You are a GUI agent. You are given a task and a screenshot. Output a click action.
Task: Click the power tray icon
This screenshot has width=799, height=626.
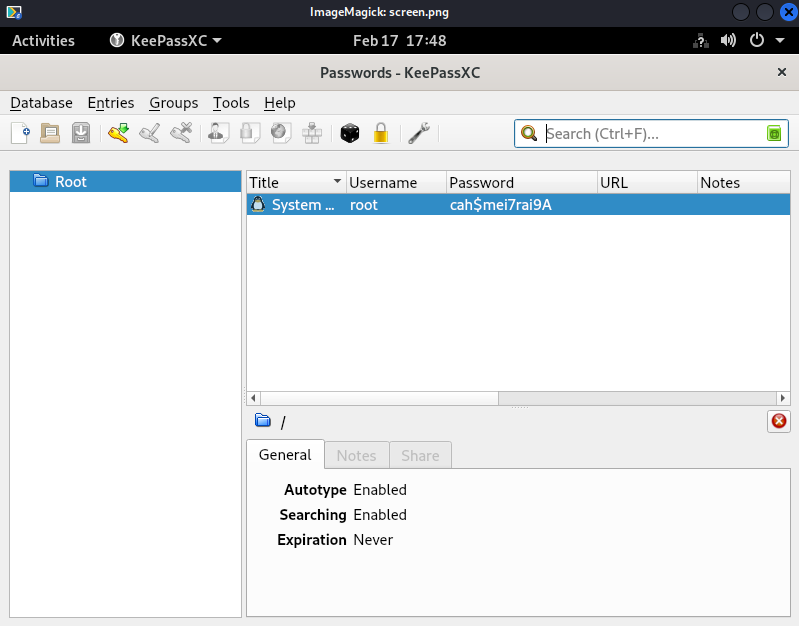click(757, 40)
